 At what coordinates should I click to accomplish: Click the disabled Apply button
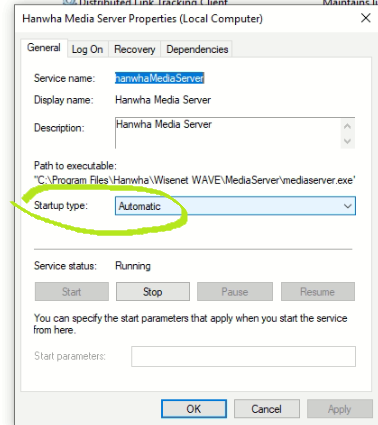point(339,409)
